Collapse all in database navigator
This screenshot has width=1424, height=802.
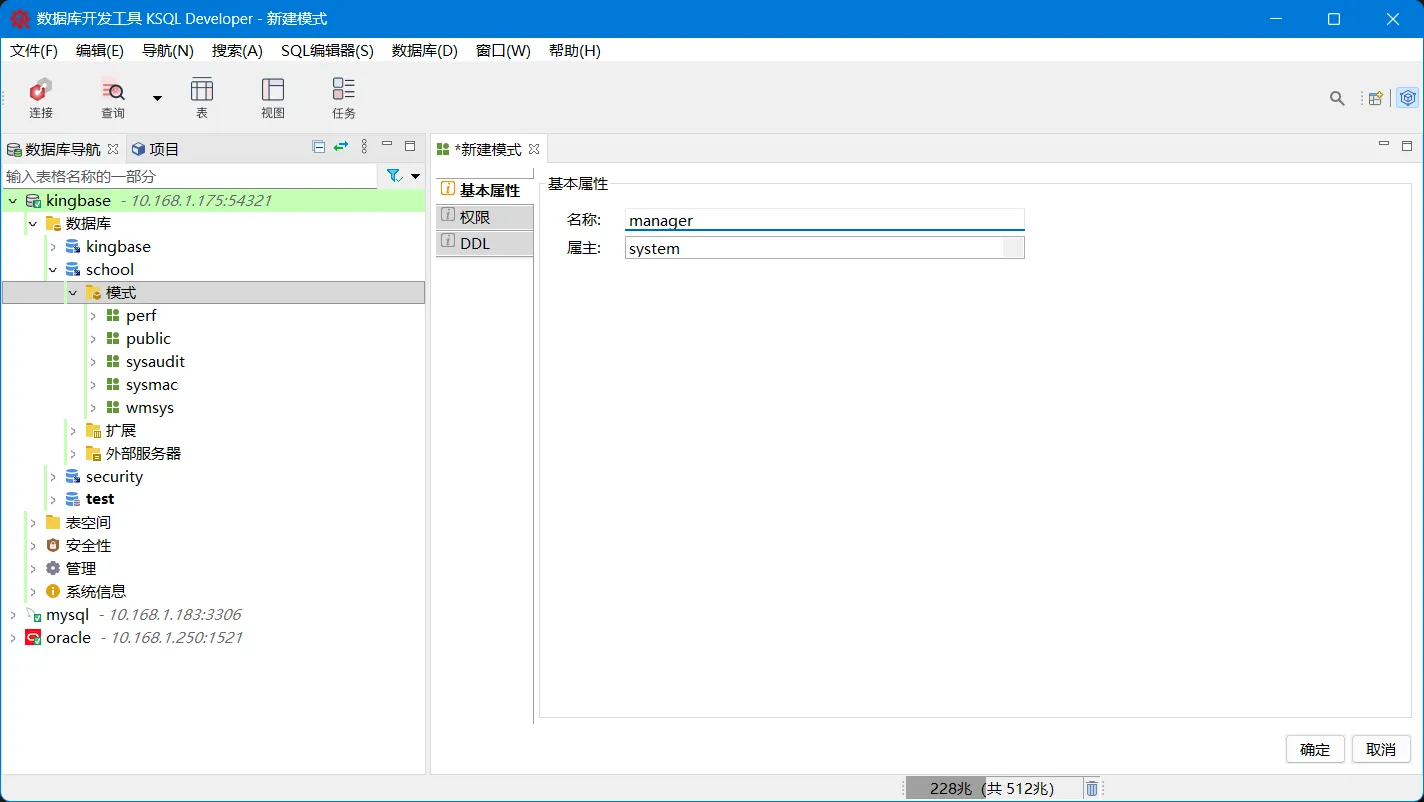pyautogui.click(x=316, y=147)
